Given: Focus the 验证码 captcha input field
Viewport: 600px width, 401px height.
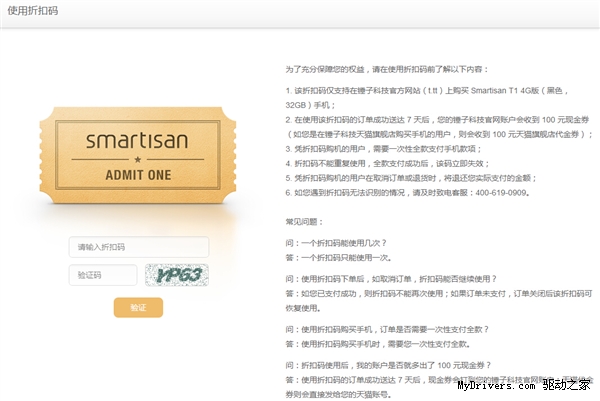Looking at the screenshot, I should 103,275.
